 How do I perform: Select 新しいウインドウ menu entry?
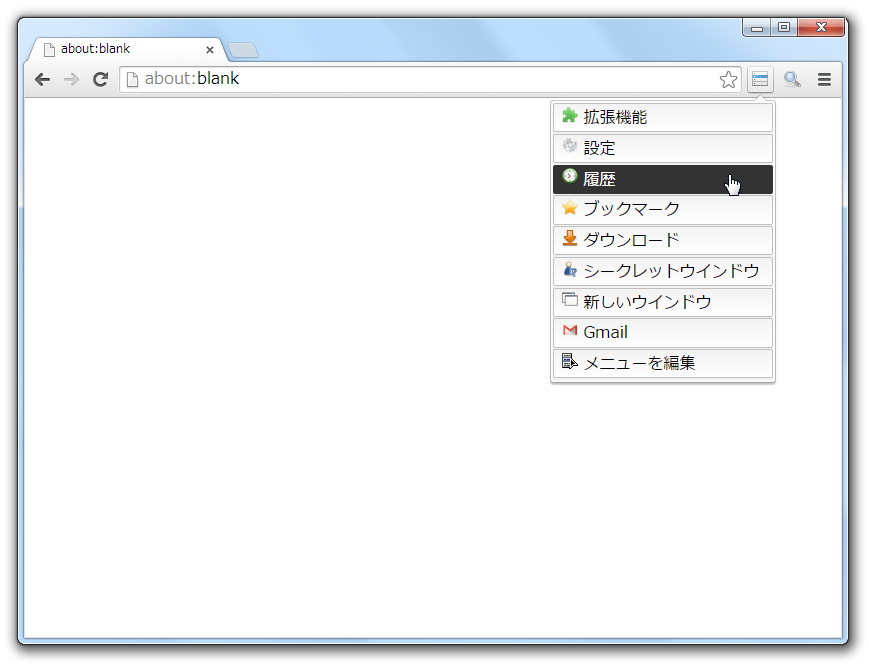pyautogui.click(x=663, y=302)
